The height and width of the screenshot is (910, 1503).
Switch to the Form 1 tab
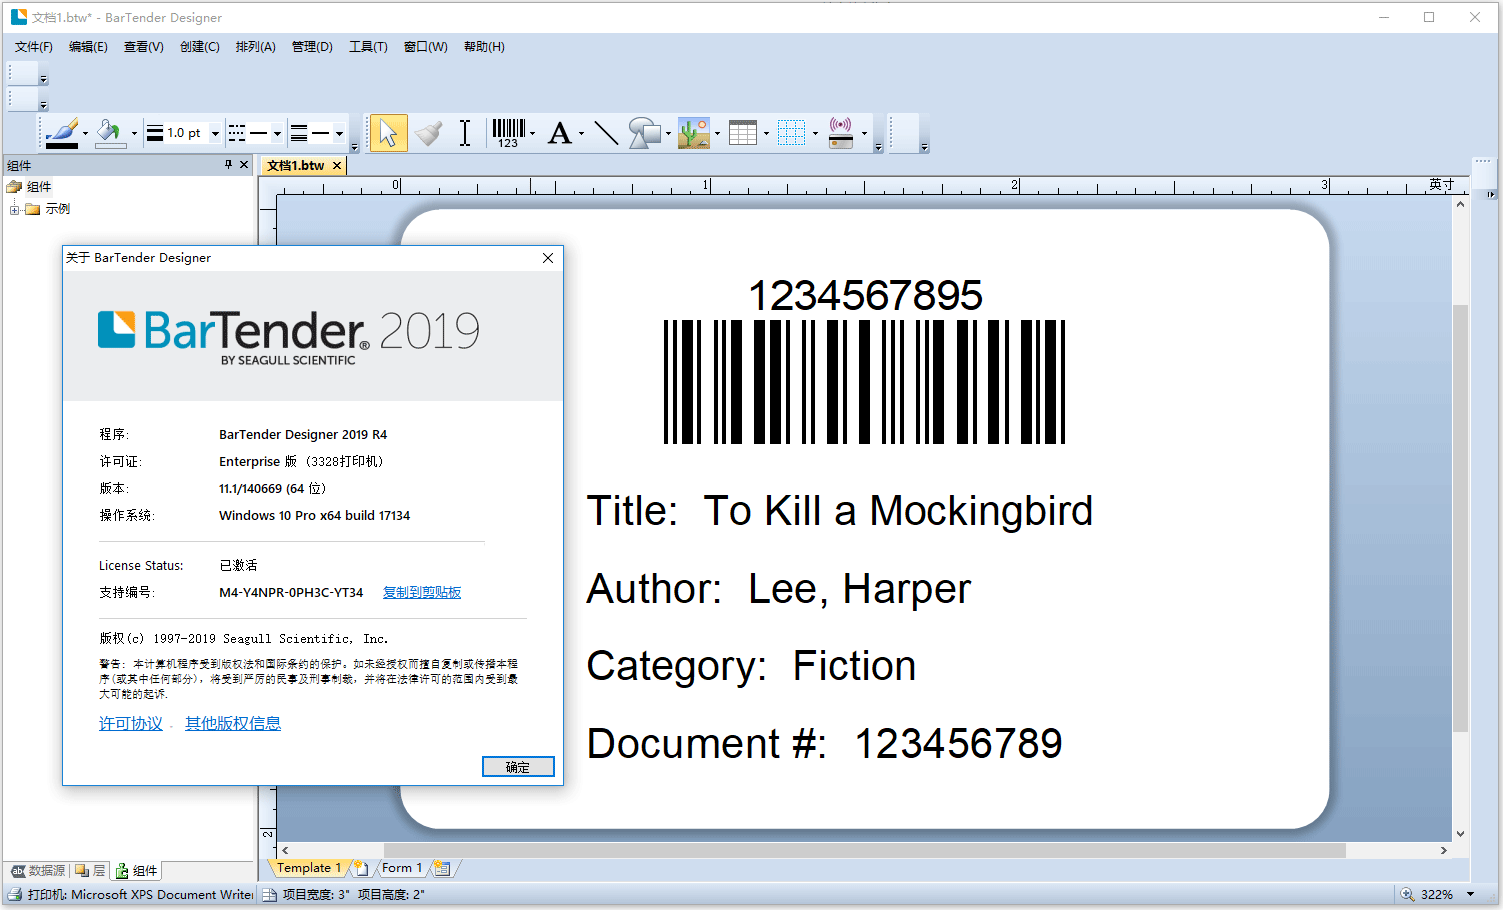(402, 868)
